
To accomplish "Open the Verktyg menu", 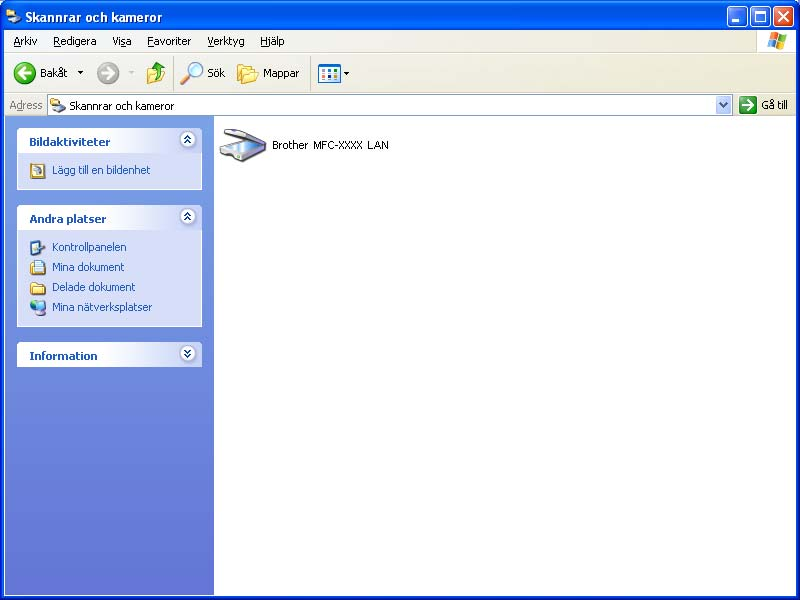I will tap(226, 41).
